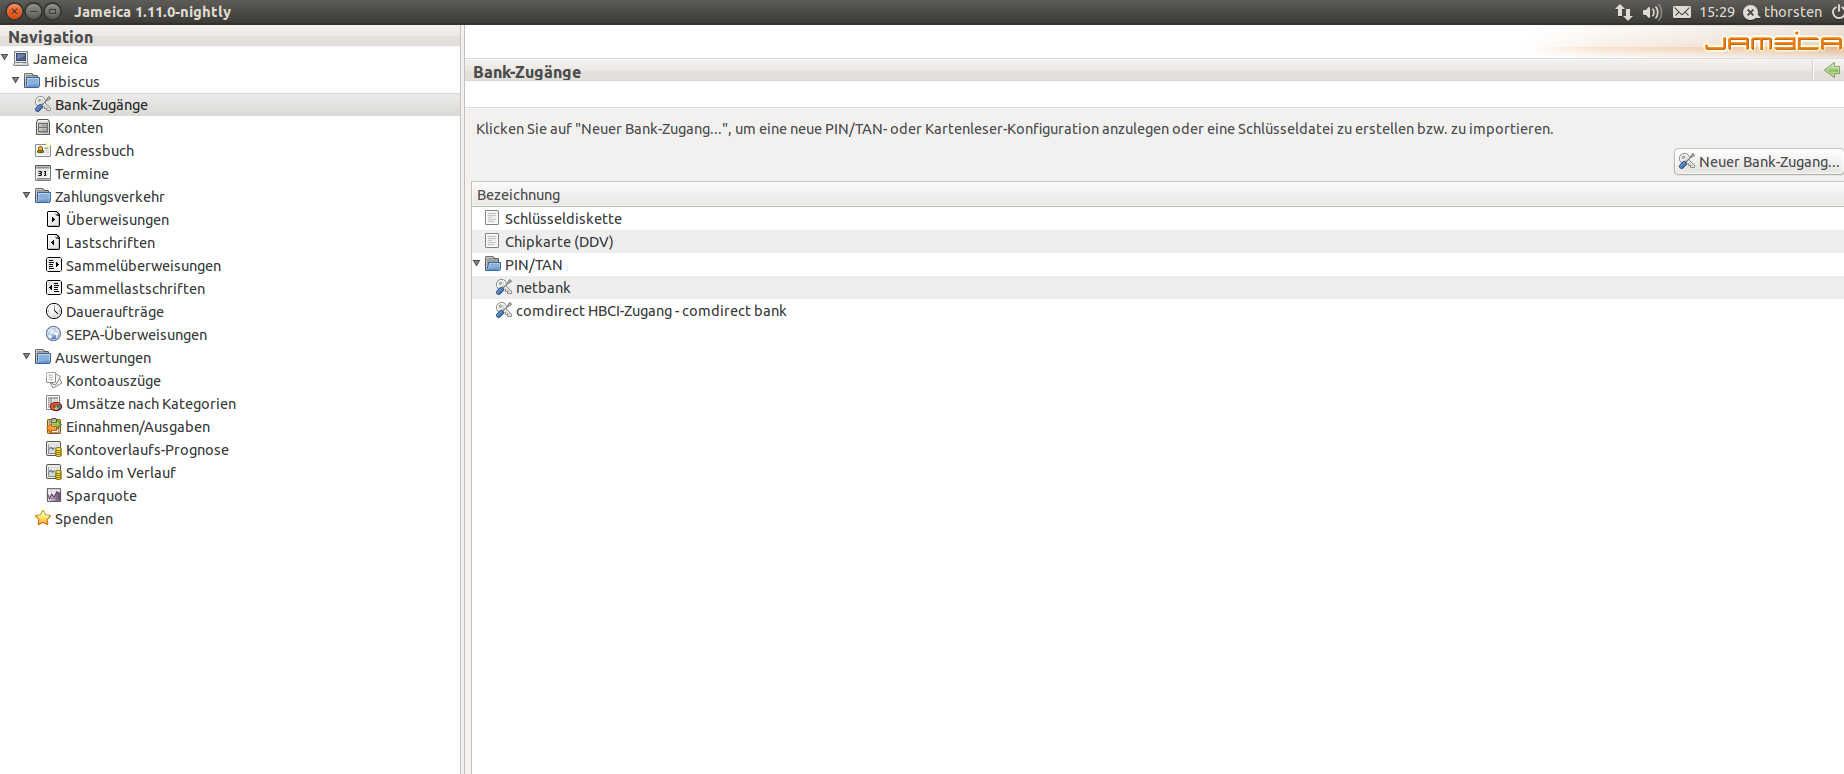This screenshot has width=1844, height=774.
Task: Select the PIN/TAN row label
Action: (533, 264)
